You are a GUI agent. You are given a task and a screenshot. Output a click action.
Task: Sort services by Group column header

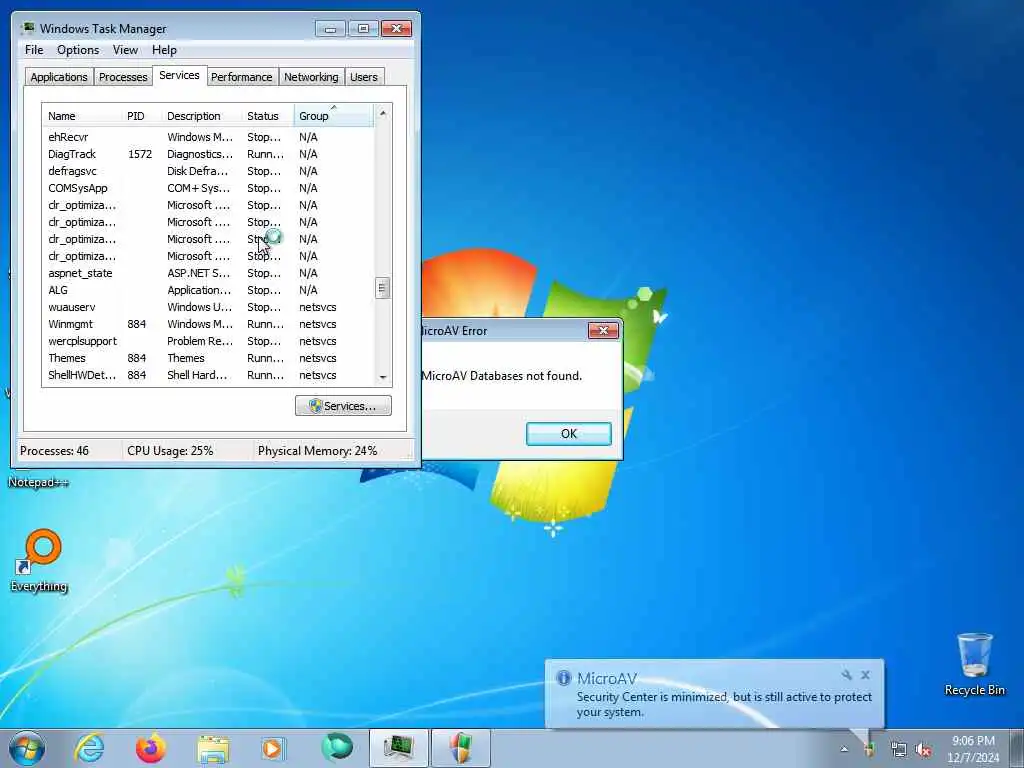coord(334,116)
